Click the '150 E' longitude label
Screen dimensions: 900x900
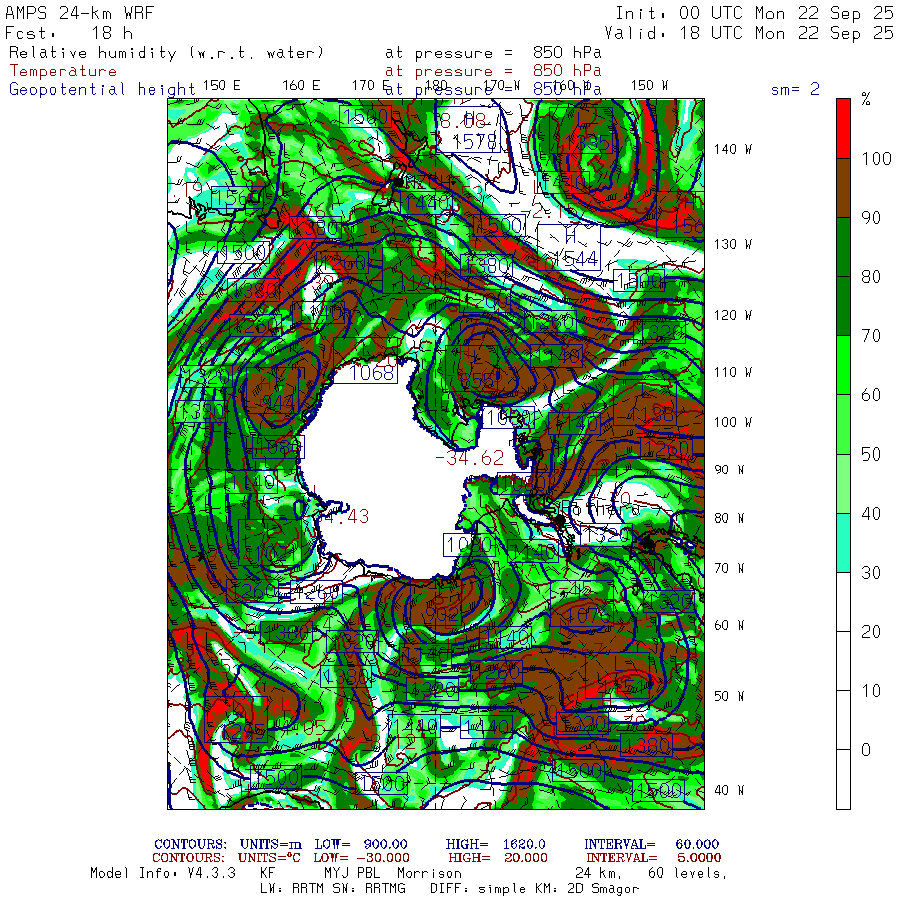pos(222,86)
